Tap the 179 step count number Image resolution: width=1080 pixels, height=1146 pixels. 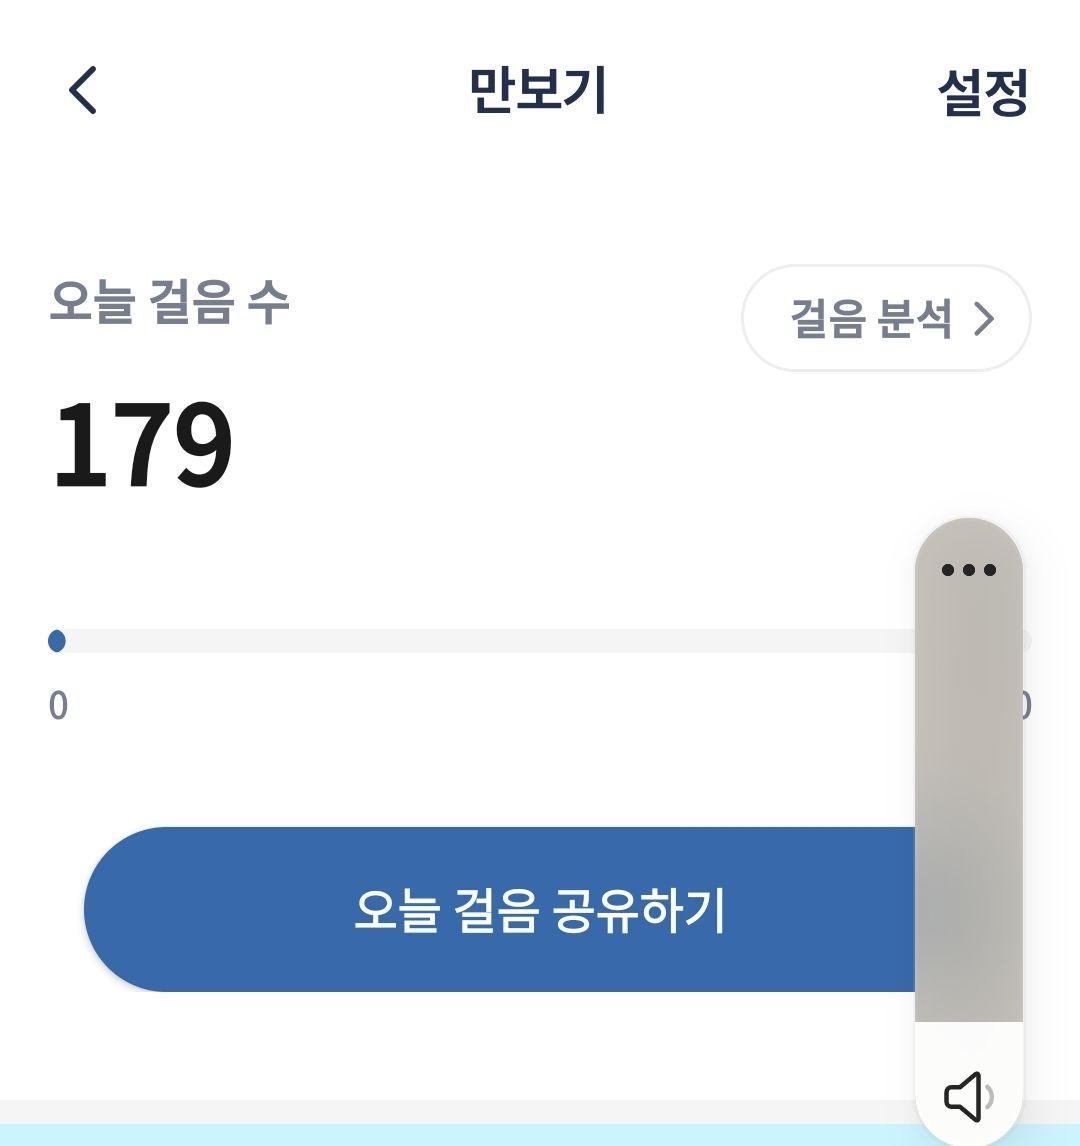click(x=143, y=444)
